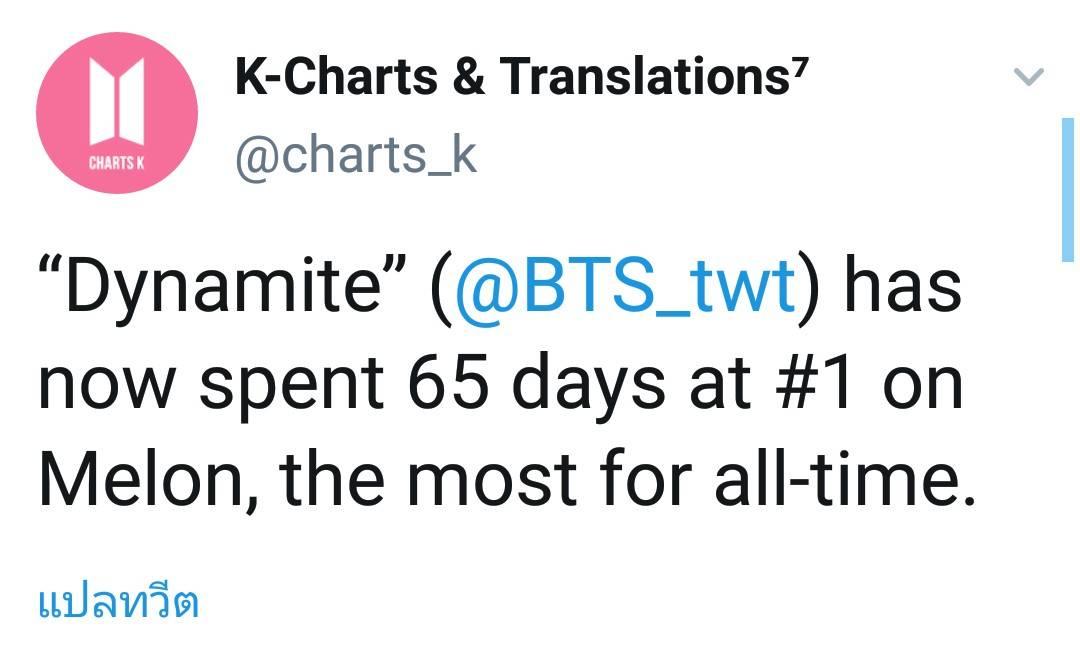Click the #1 text in the tweet
The image size is (1080, 645).
tap(815, 382)
